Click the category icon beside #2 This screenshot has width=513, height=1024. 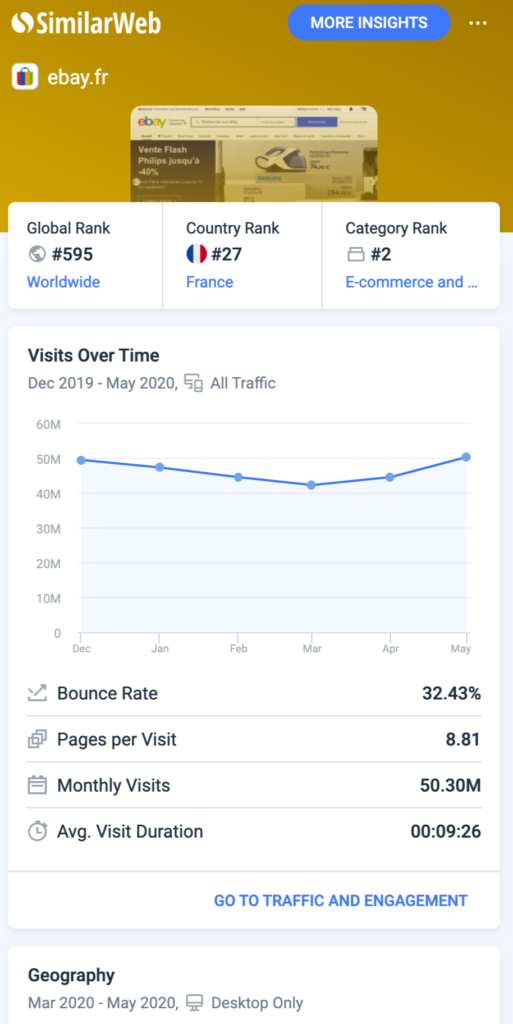point(355,255)
